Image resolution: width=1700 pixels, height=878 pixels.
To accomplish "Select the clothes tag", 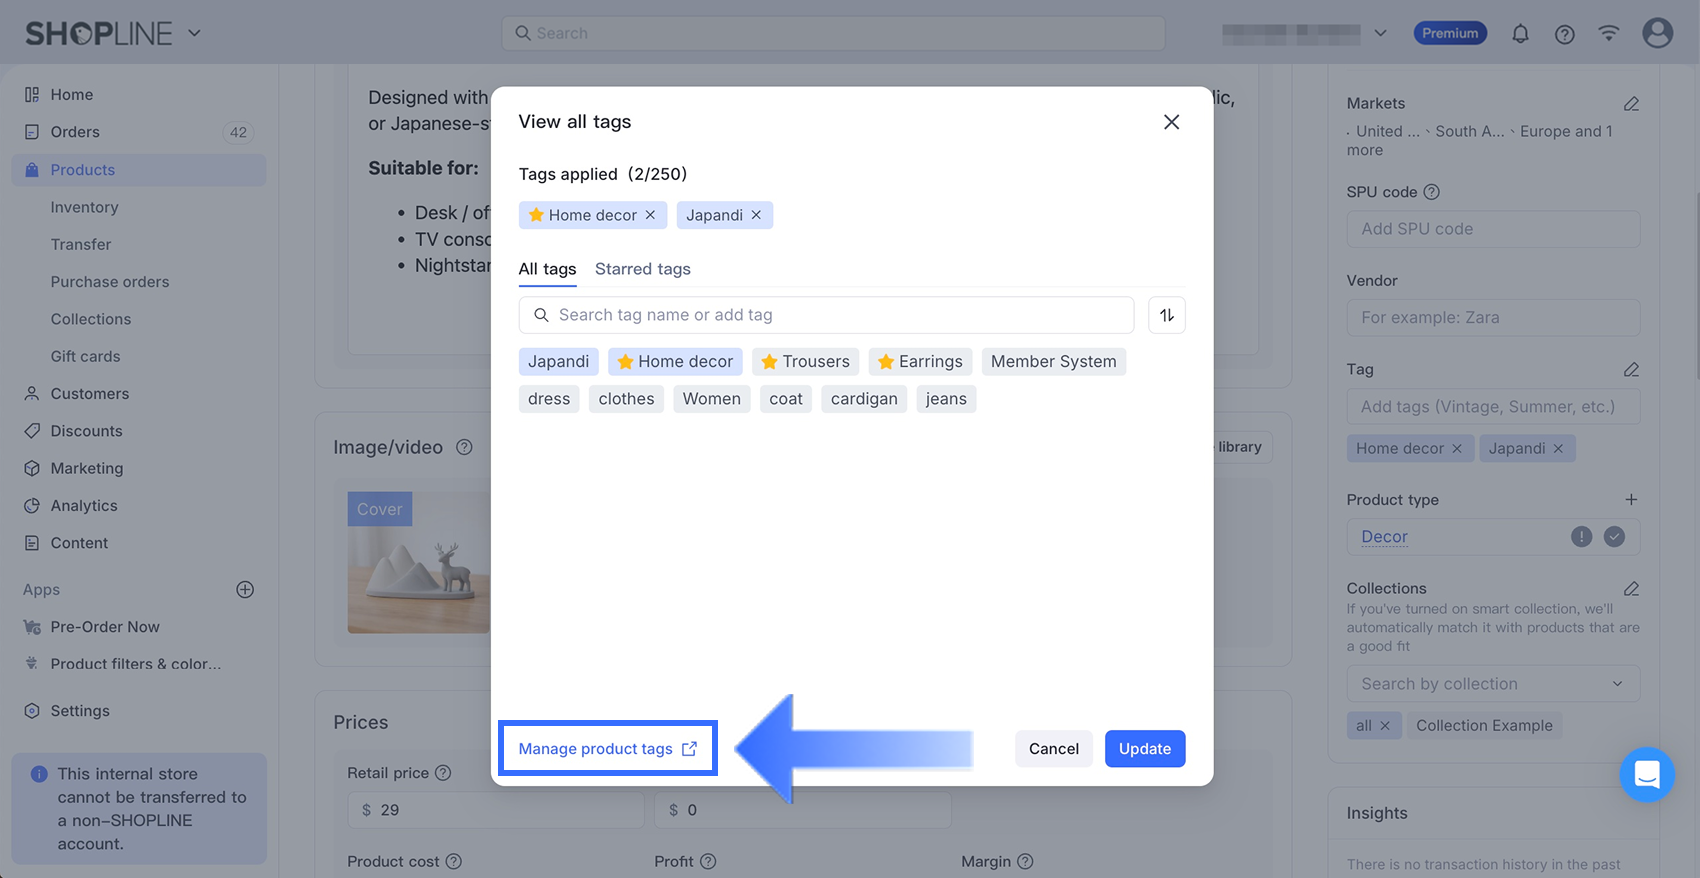I will coord(626,399).
